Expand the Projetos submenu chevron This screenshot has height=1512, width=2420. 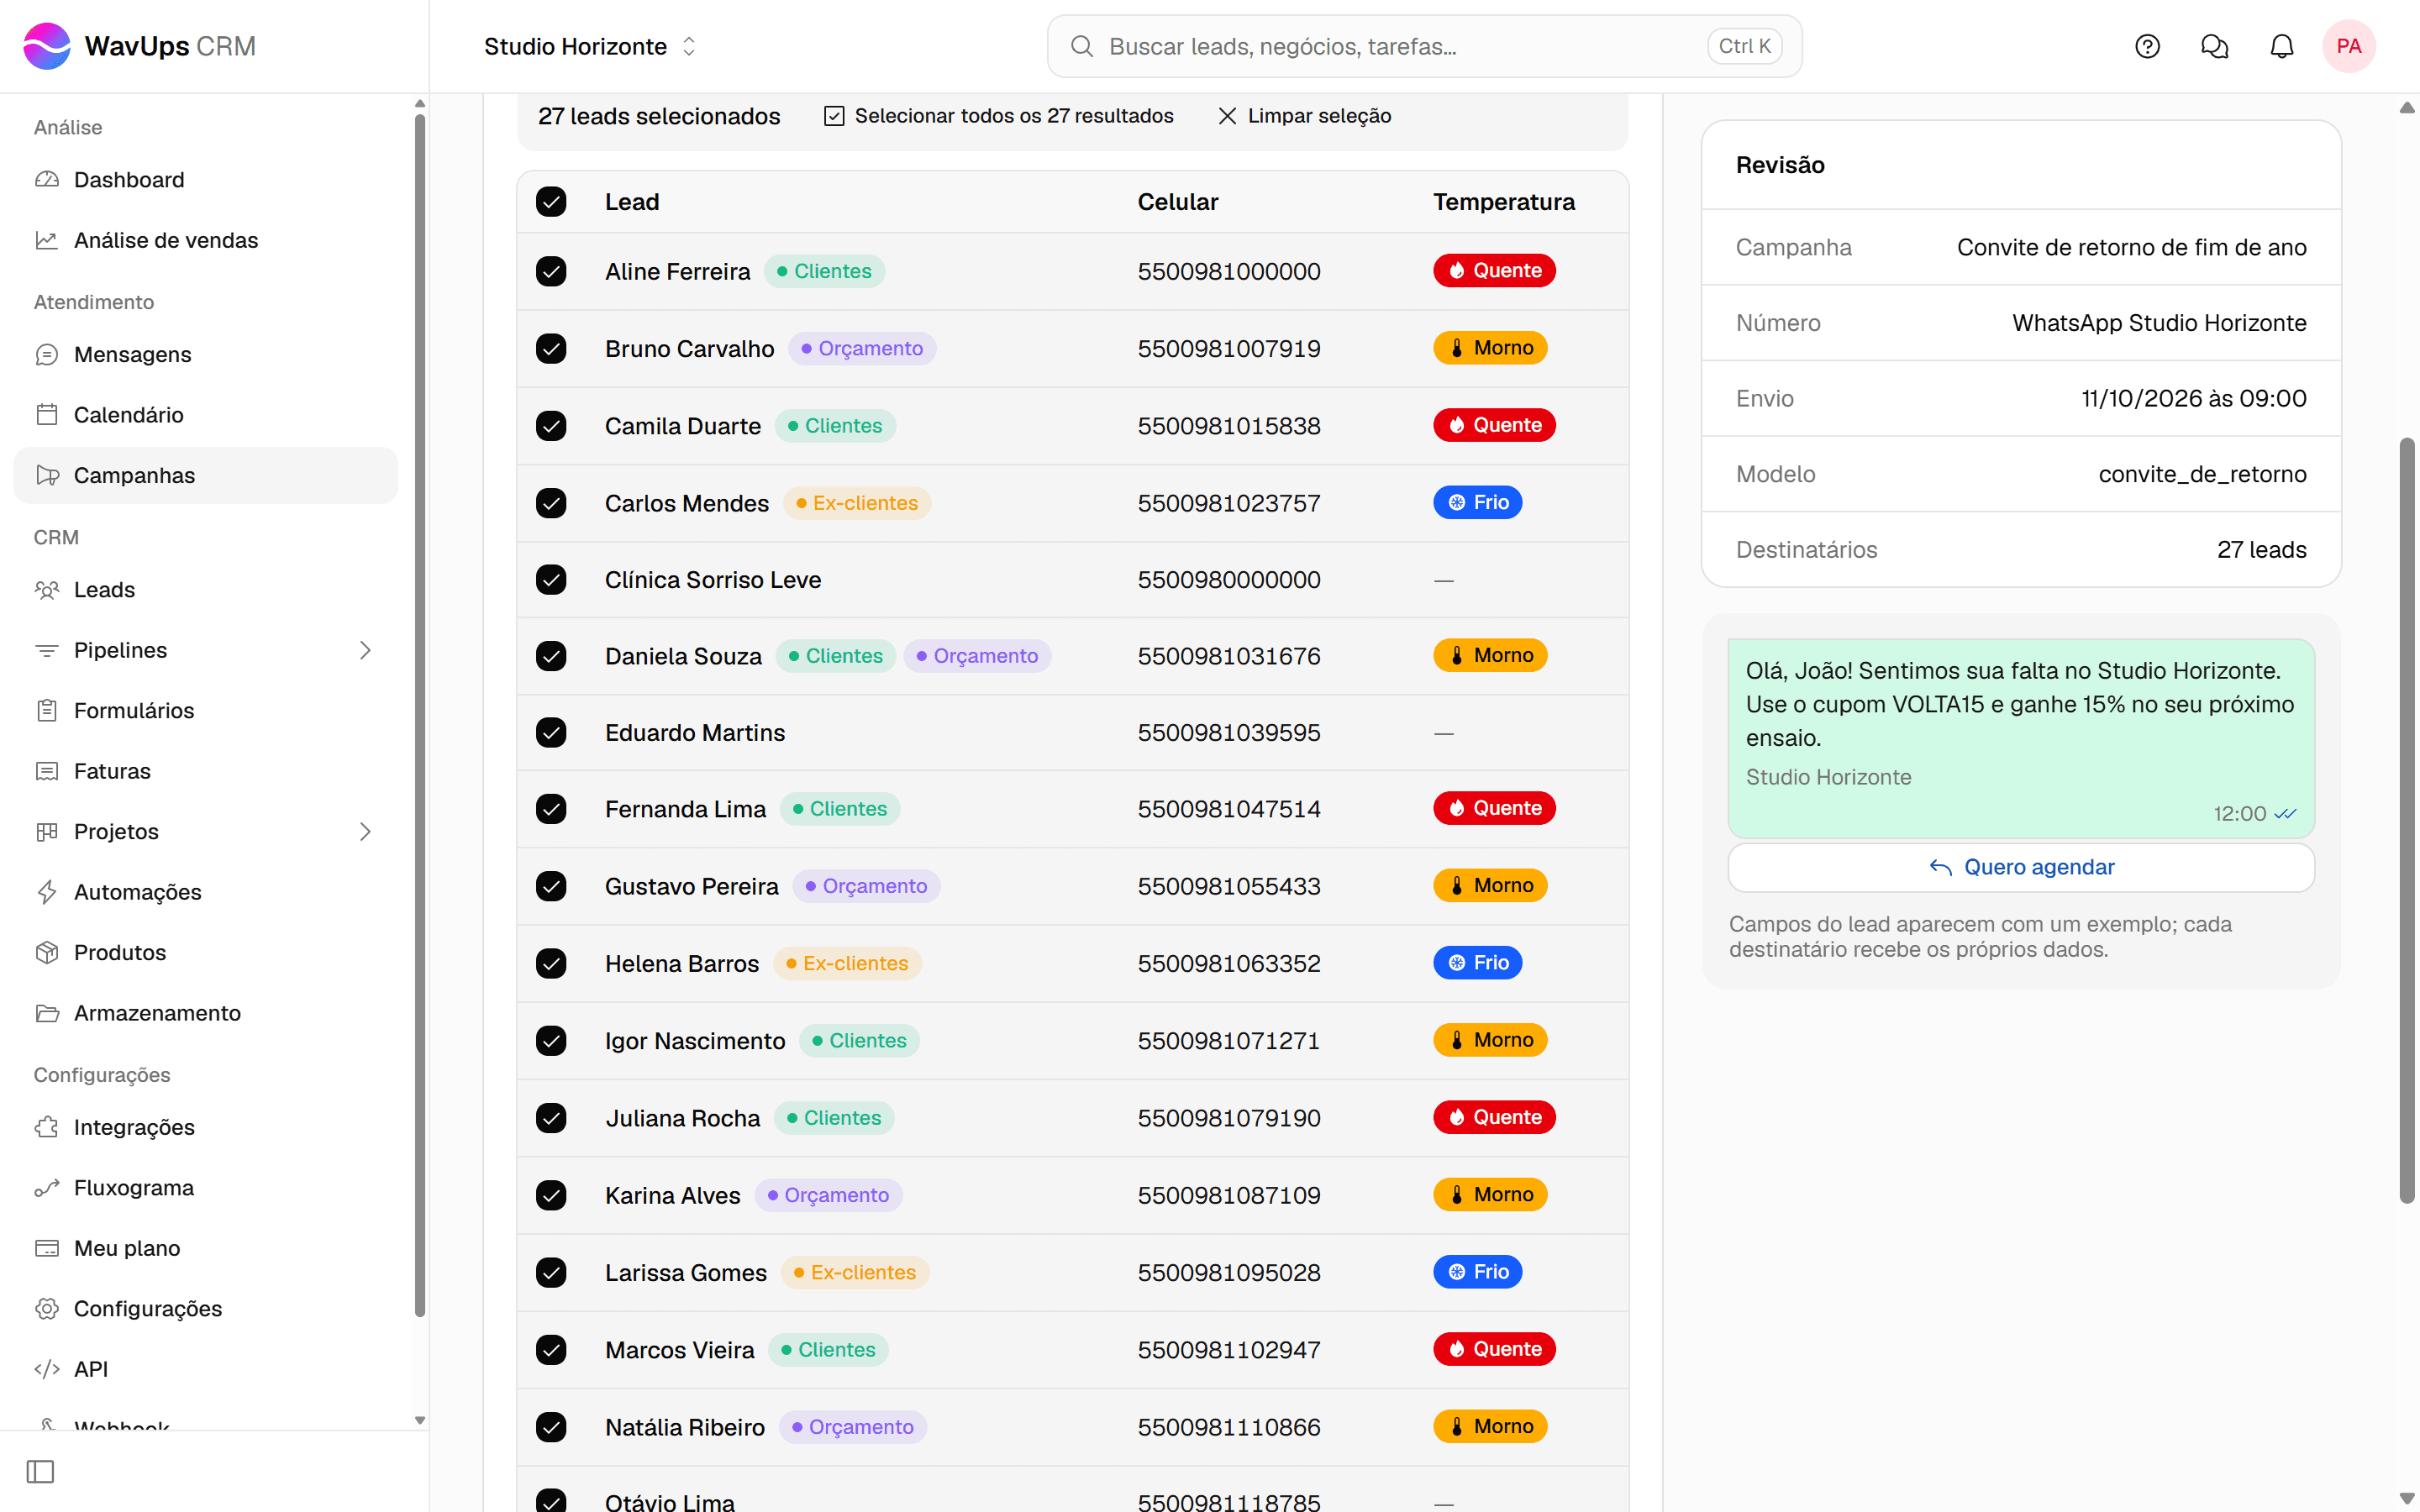[365, 831]
